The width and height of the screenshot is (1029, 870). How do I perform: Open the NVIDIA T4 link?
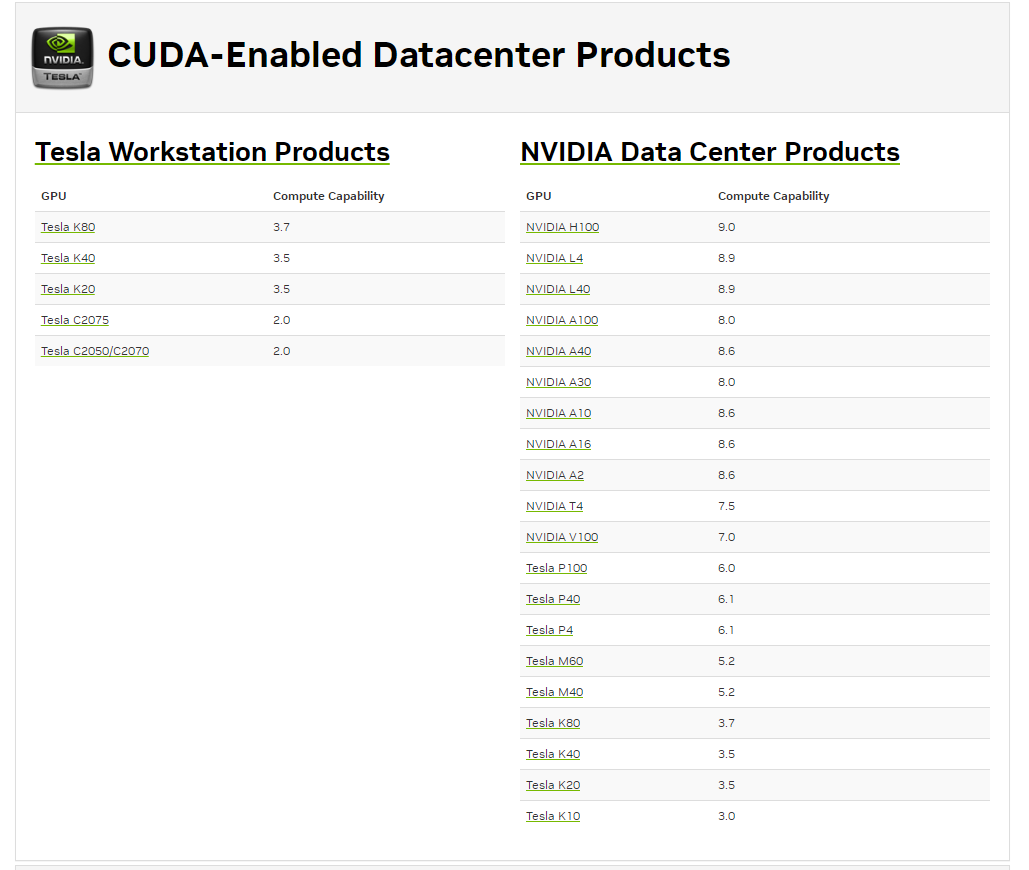pos(554,506)
